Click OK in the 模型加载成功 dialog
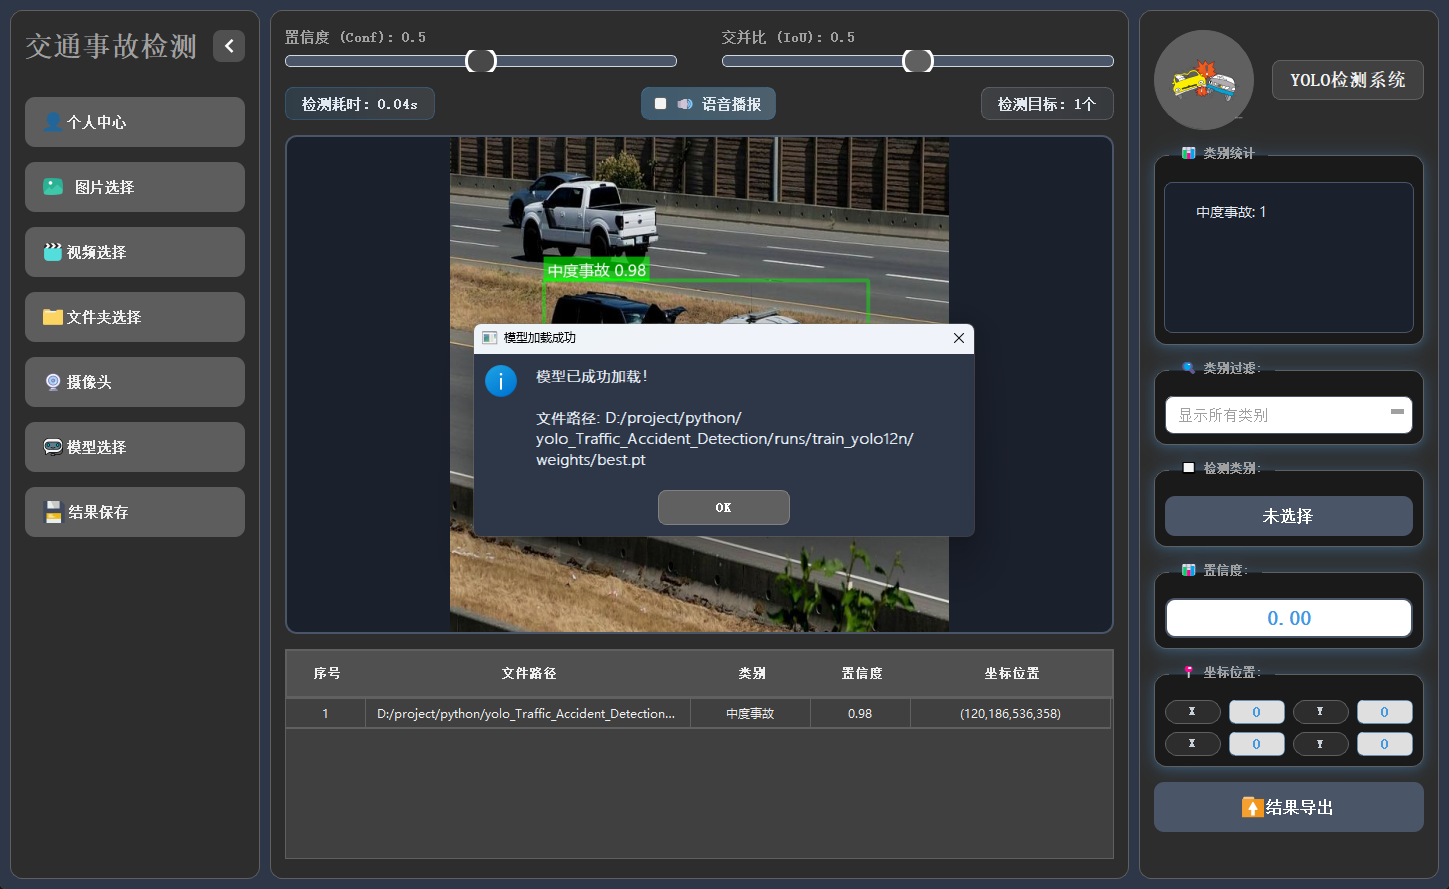Screen dimensions: 1449x889 724,507
